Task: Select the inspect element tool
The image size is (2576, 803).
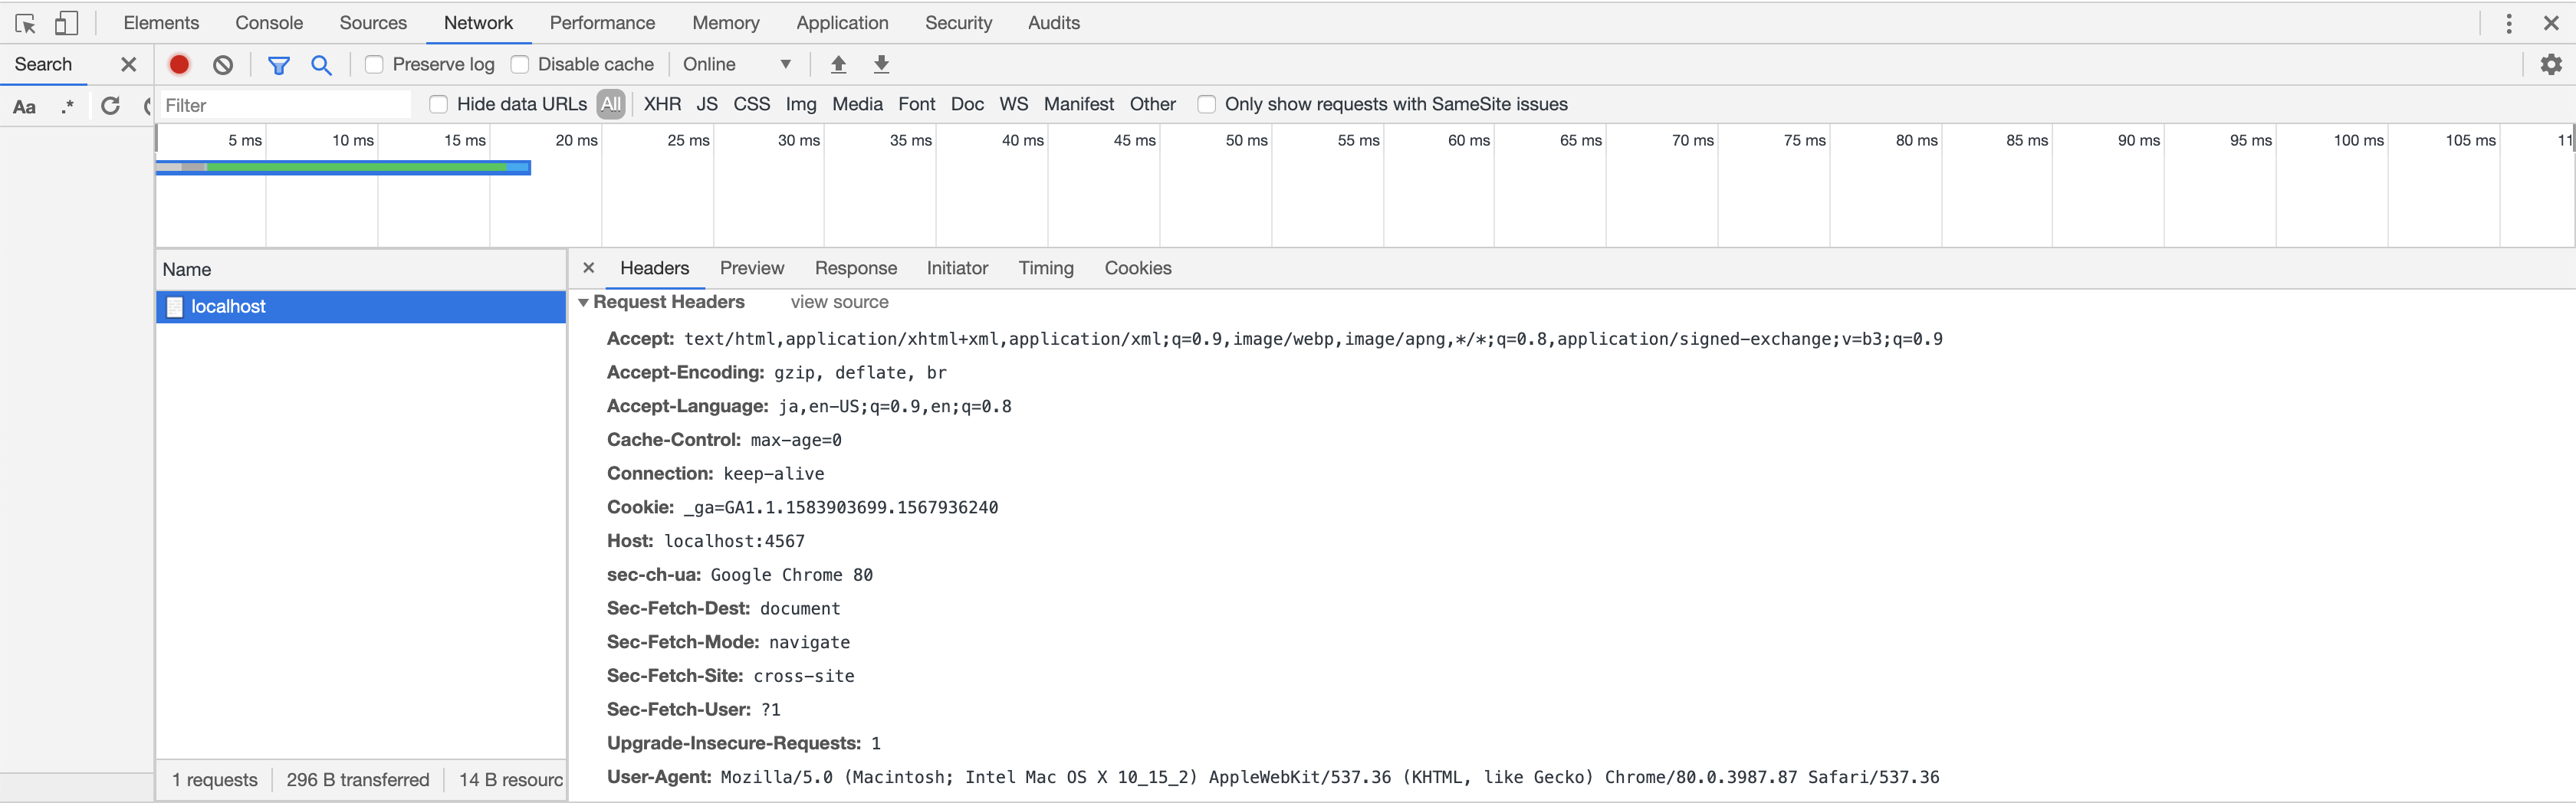Action: pos(26,23)
